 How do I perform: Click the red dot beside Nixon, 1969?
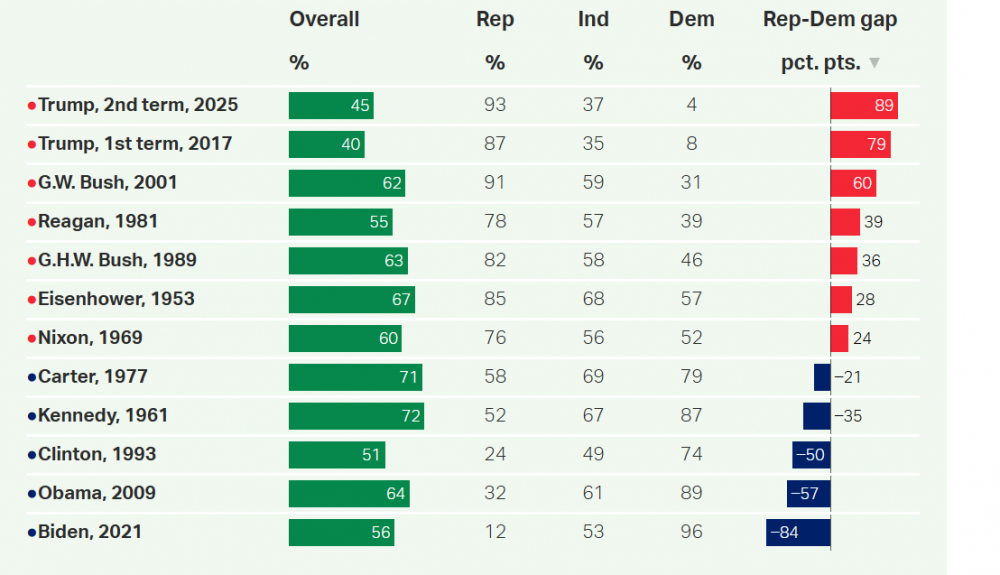[32, 338]
